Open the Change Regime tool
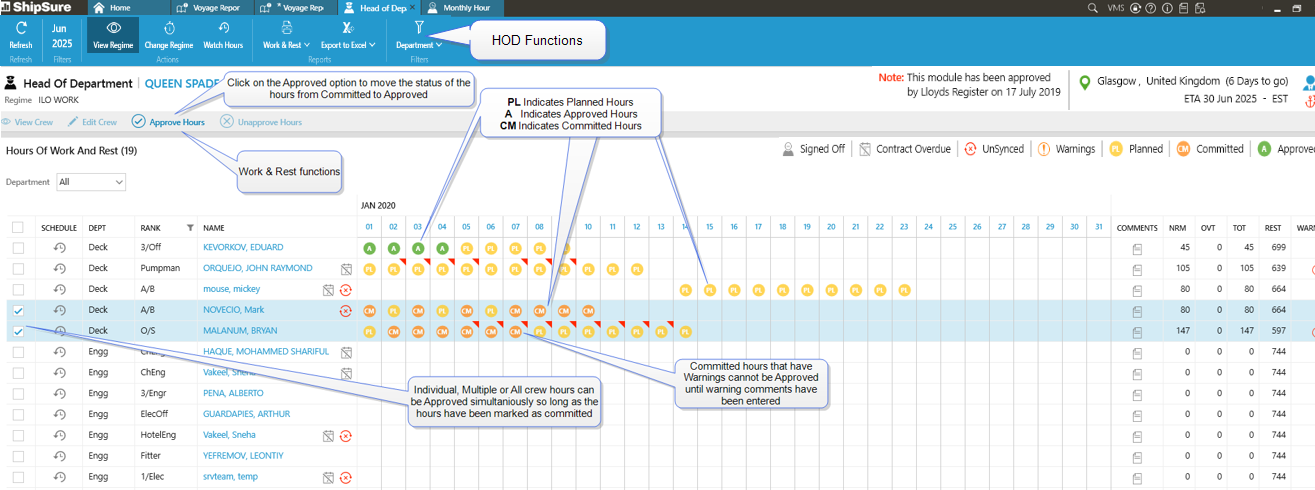Image resolution: width=1315 pixels, height=490 pixels. (x=168, y=28)
